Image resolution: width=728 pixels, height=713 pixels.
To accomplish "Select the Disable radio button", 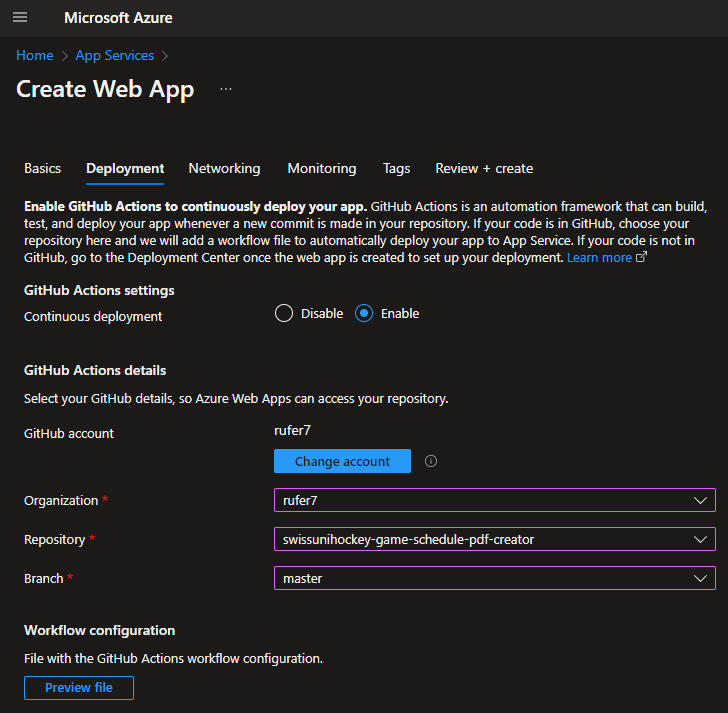I will tap(284, 313).
